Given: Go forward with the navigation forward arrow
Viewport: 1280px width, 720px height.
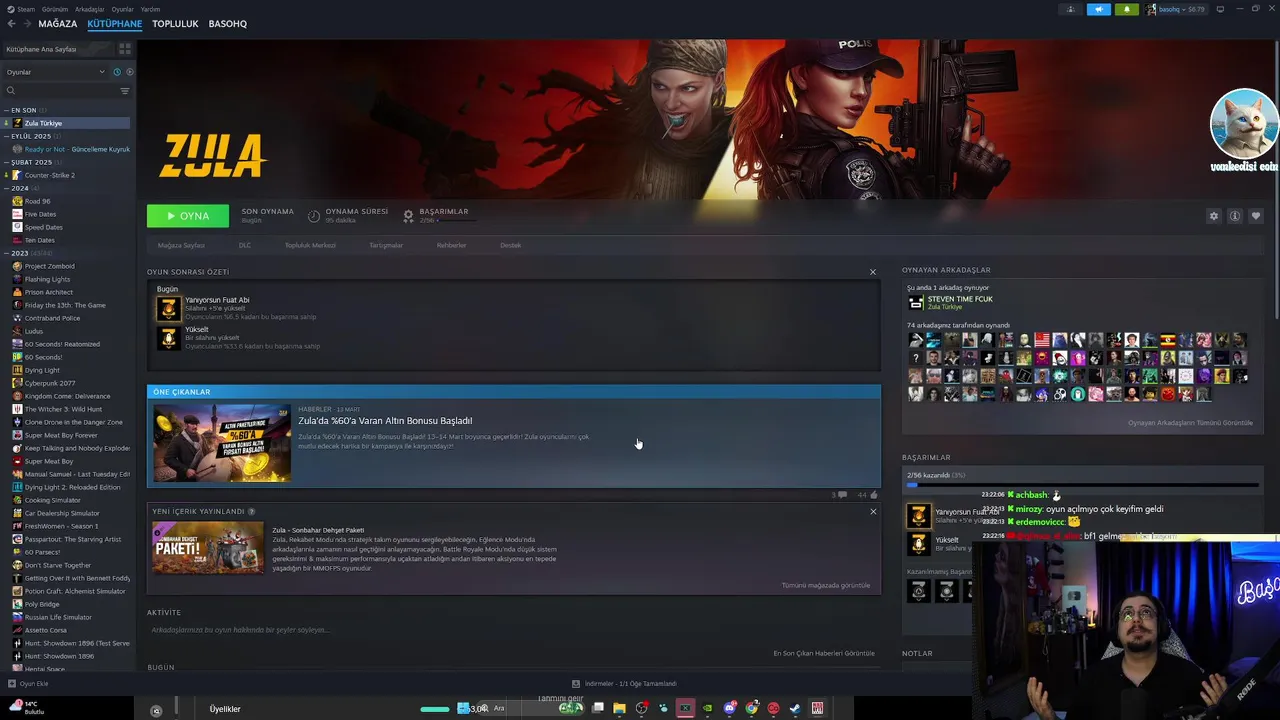Looking at the screenshot, I should pyautogui.click(x=25, y=23).
